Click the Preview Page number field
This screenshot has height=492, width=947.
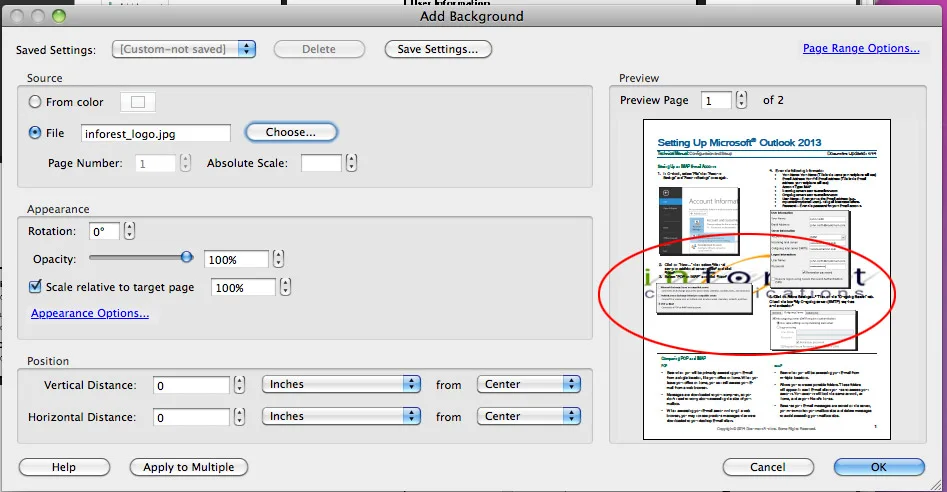(716, 100)
